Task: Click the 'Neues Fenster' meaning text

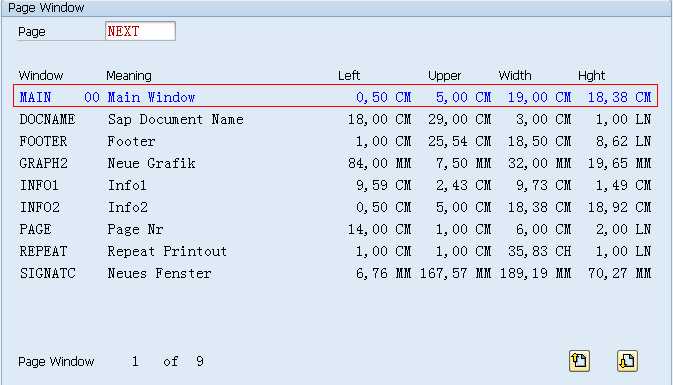Action: tap(159, 273)
